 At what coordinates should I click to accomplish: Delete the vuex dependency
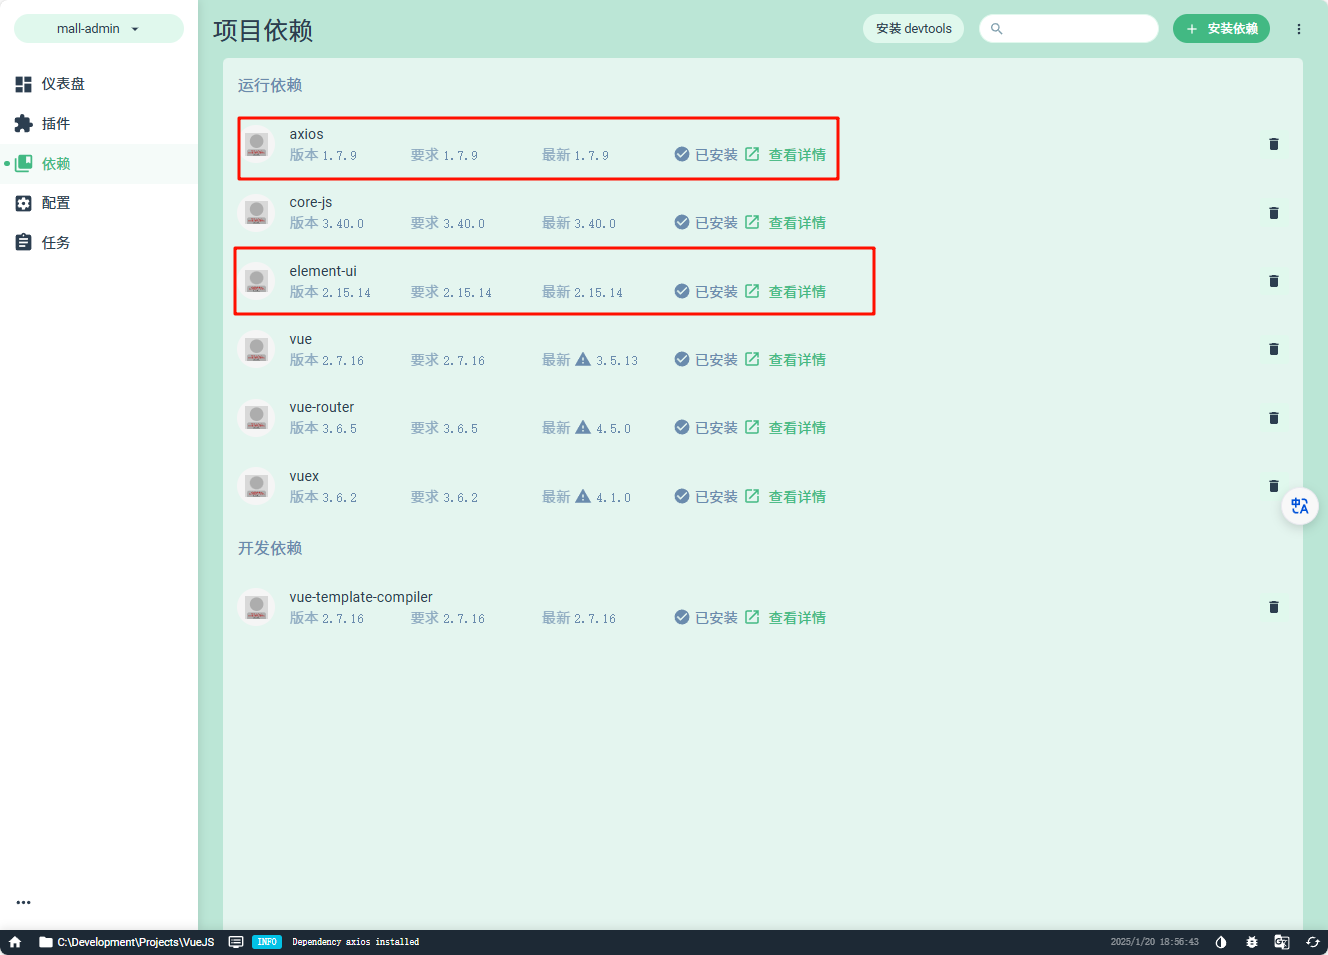point(1274,486)
